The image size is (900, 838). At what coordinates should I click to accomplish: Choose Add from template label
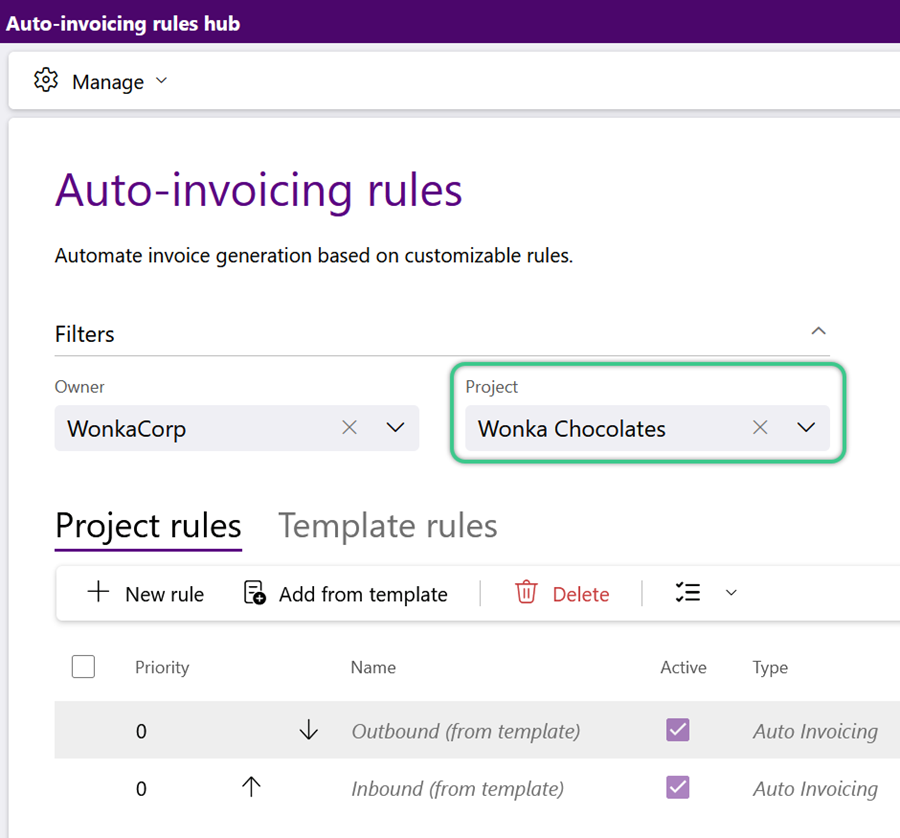363,595
